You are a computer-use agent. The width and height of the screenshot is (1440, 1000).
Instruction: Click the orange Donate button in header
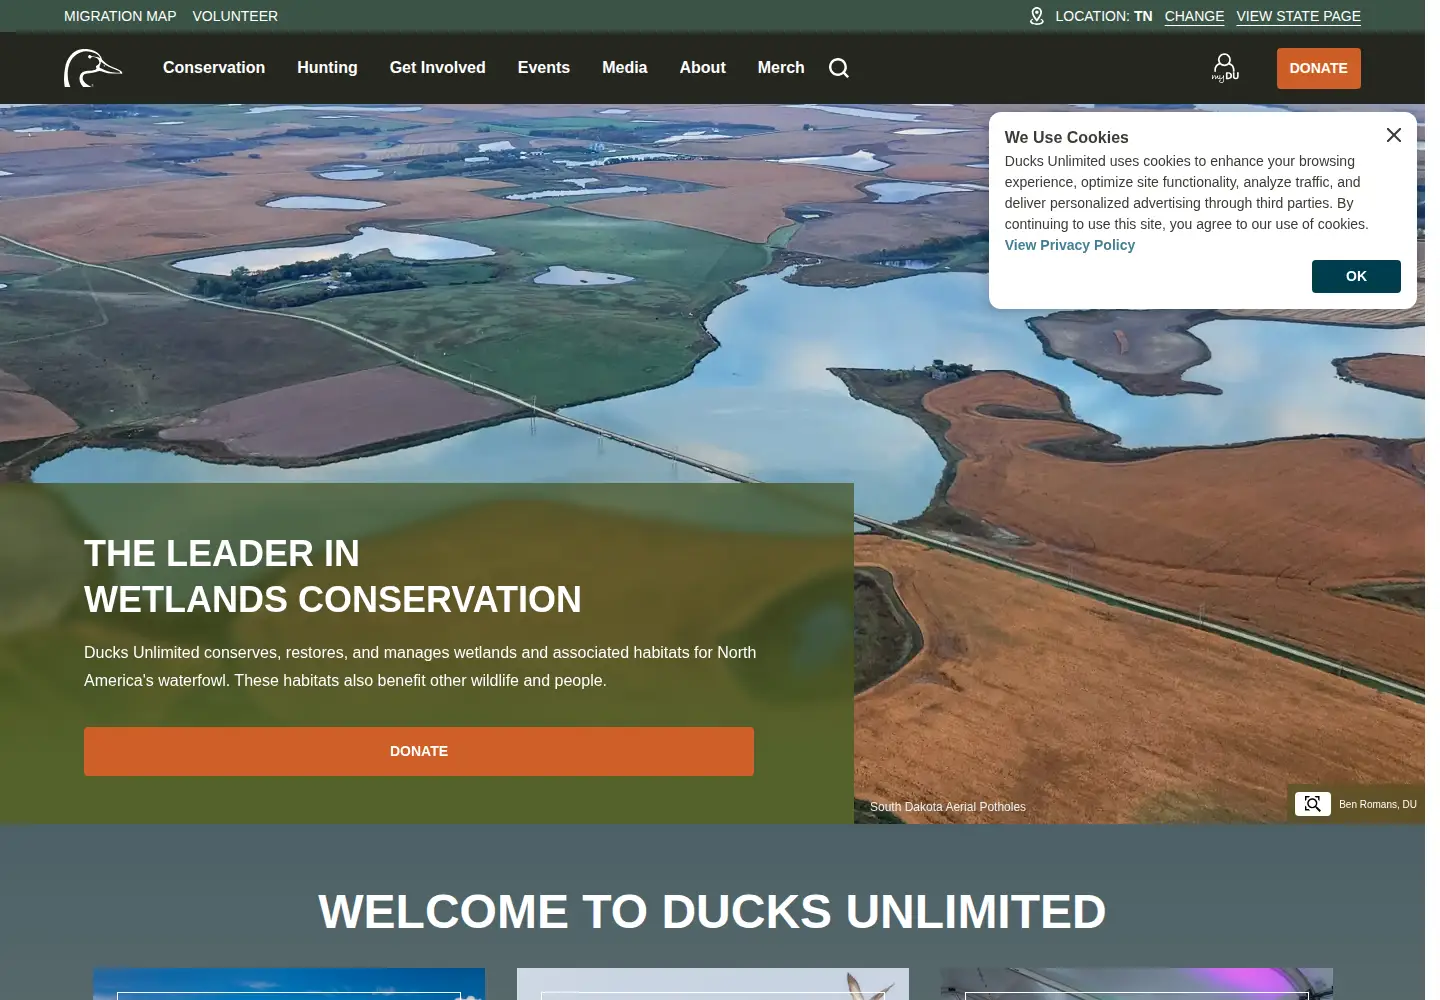coord(1319,68)
